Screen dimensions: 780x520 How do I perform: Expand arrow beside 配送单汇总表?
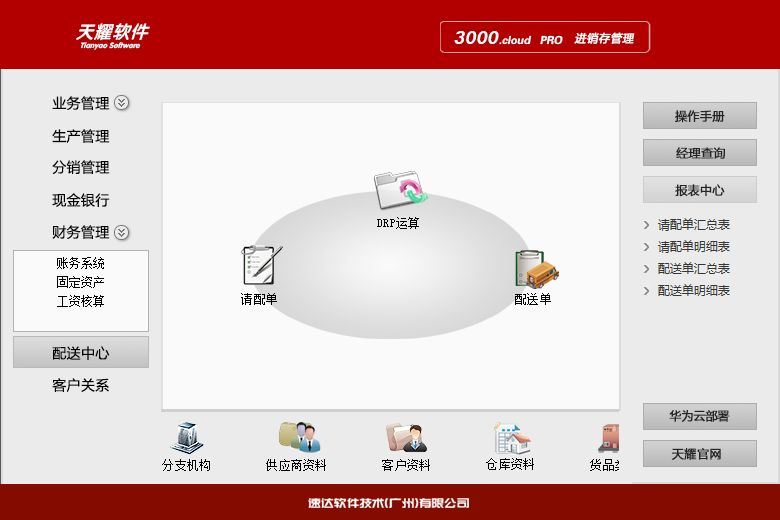[x=646, y=269]
